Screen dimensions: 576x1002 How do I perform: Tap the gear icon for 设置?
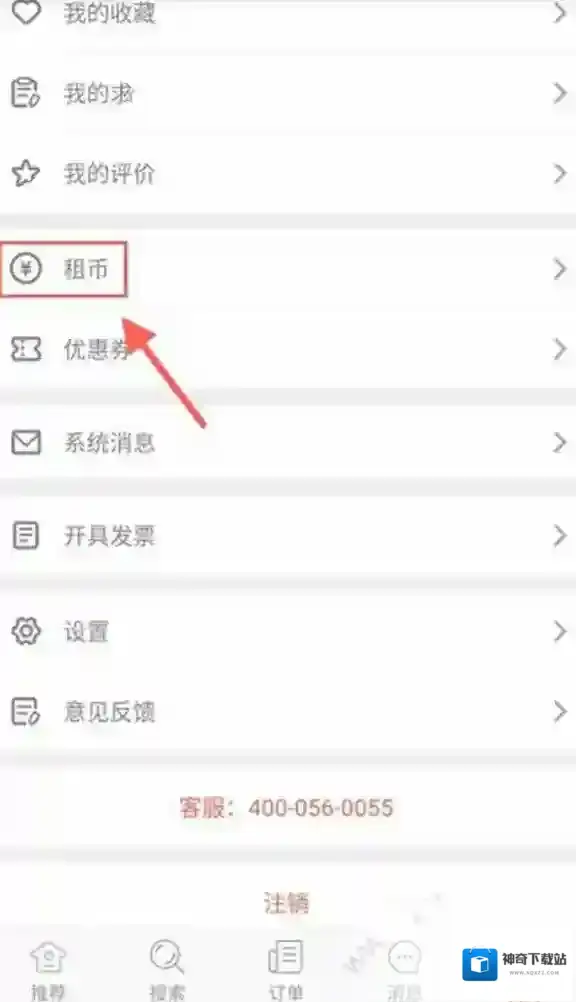[x=26, y=631]
